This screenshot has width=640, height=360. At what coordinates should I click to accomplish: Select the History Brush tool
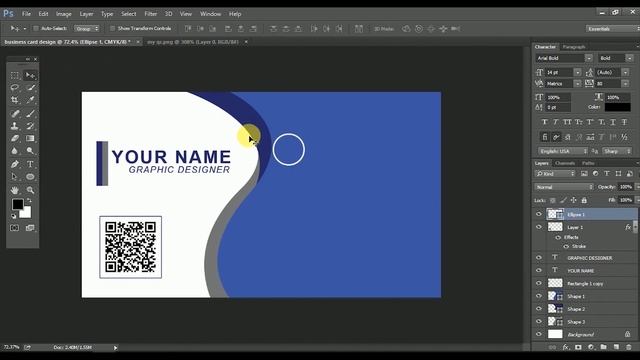click(x=30, y=126)
